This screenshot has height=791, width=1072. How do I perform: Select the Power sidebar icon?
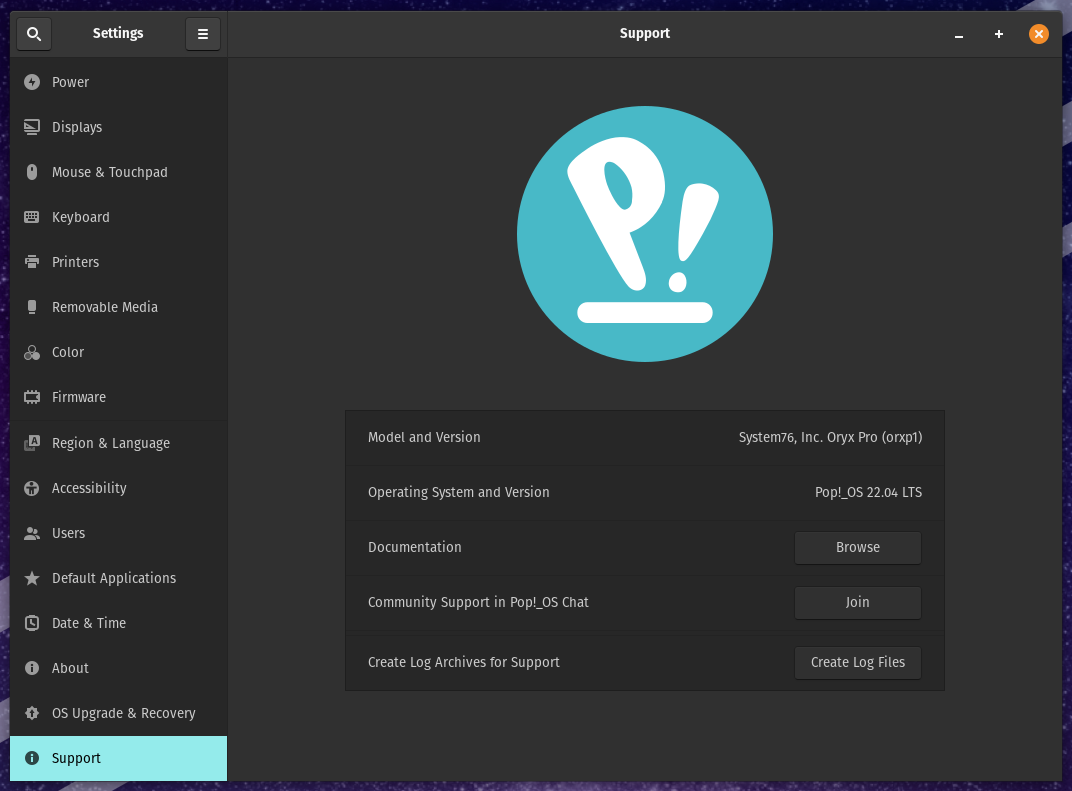coord(31,82)
